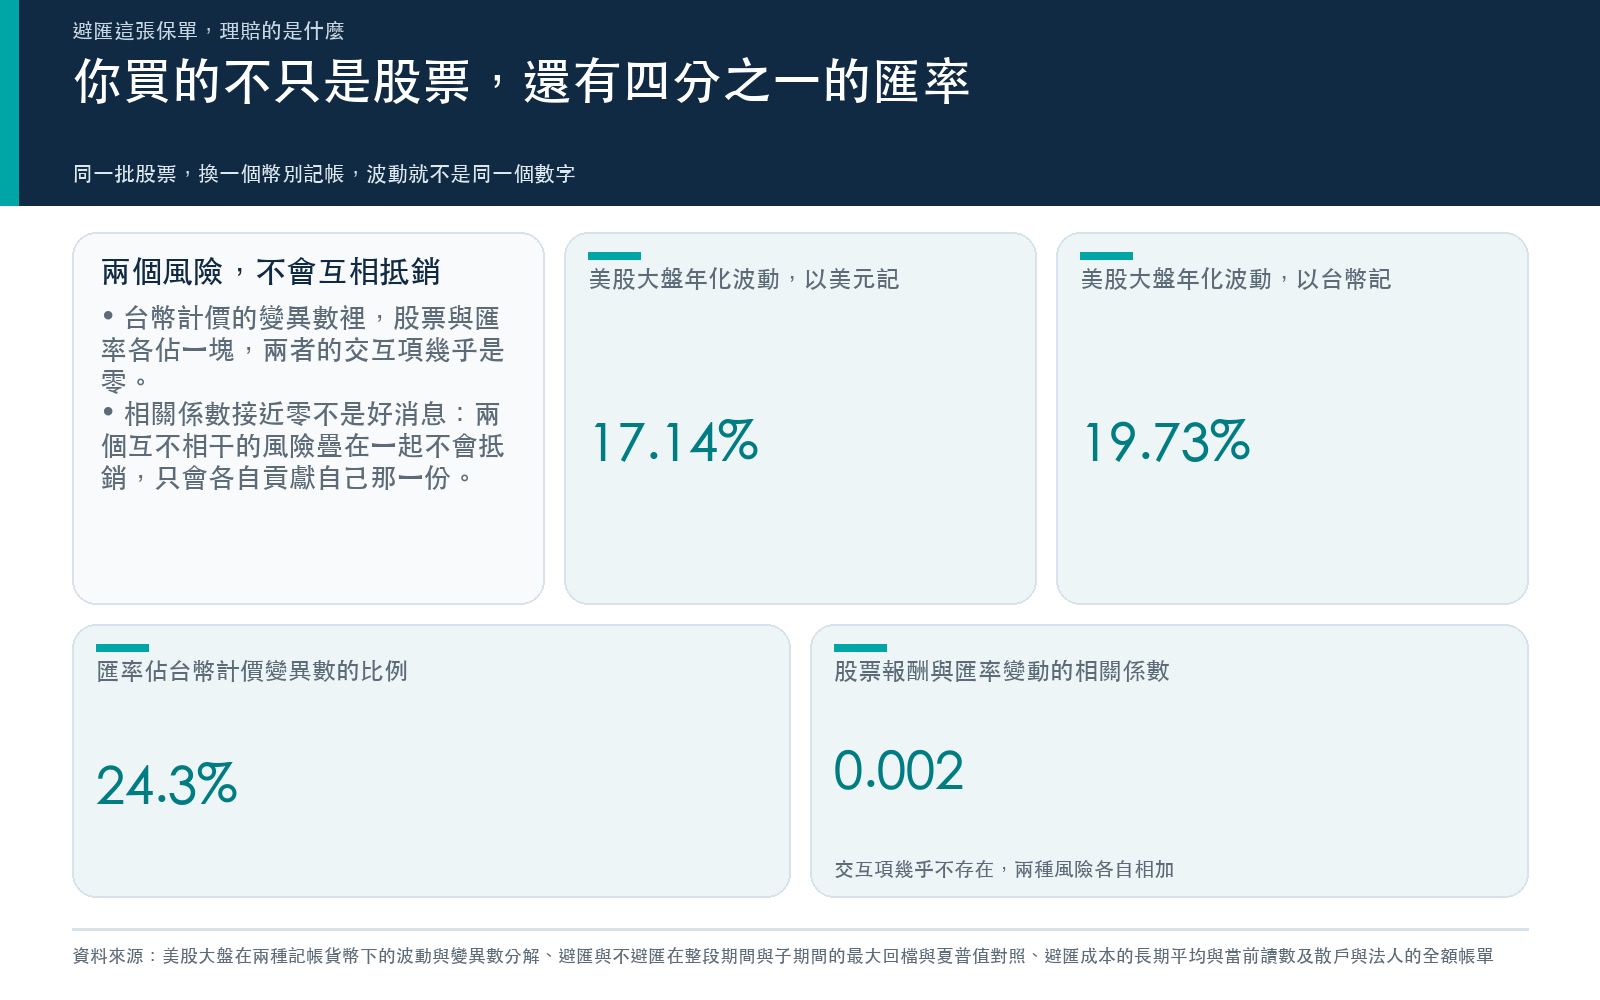1600x1000 pixels.
Task: Click the bullet starting 台幣計價的變異數裡
Action: [303, 350]
